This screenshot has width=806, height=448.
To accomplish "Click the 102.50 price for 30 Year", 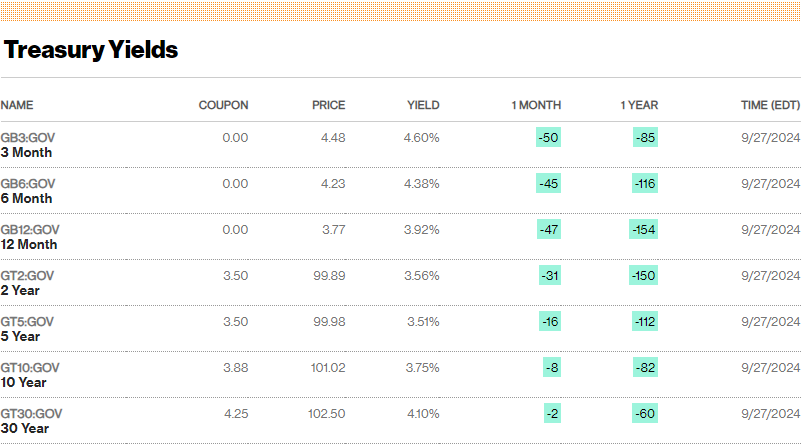I will point(327,413).
